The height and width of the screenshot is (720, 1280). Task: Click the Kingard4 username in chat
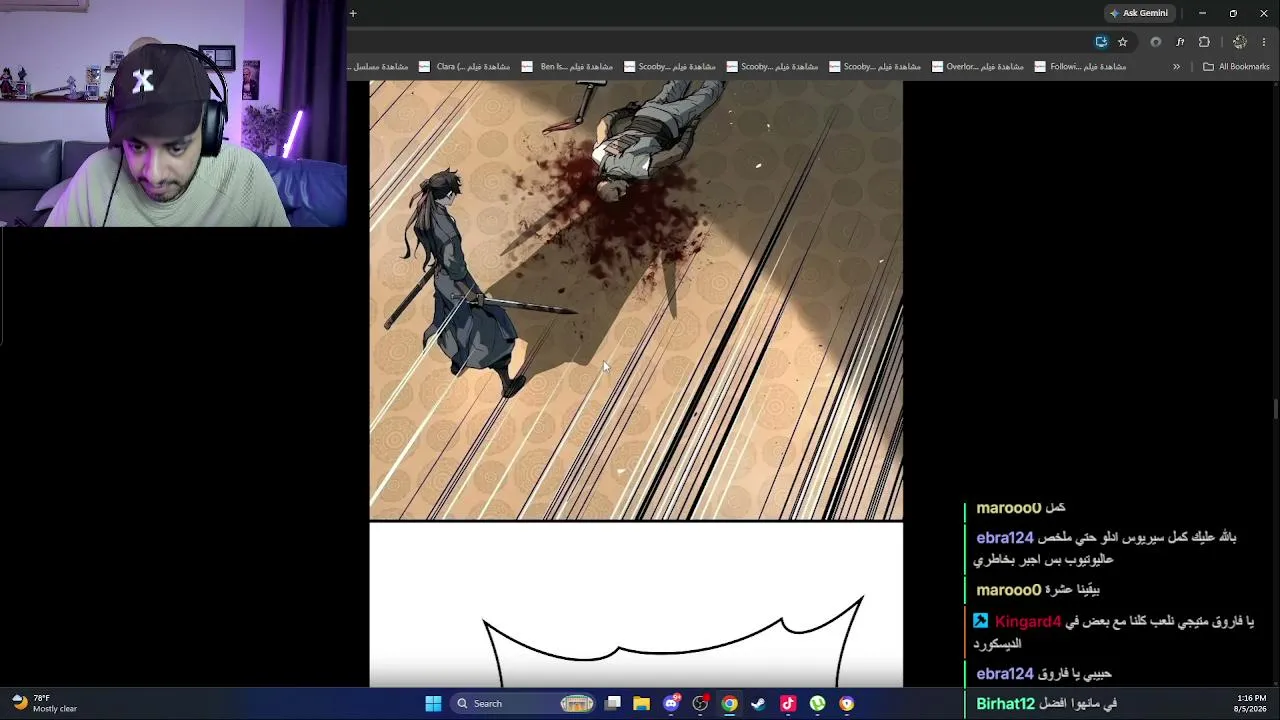click(x=1028, y=622)
